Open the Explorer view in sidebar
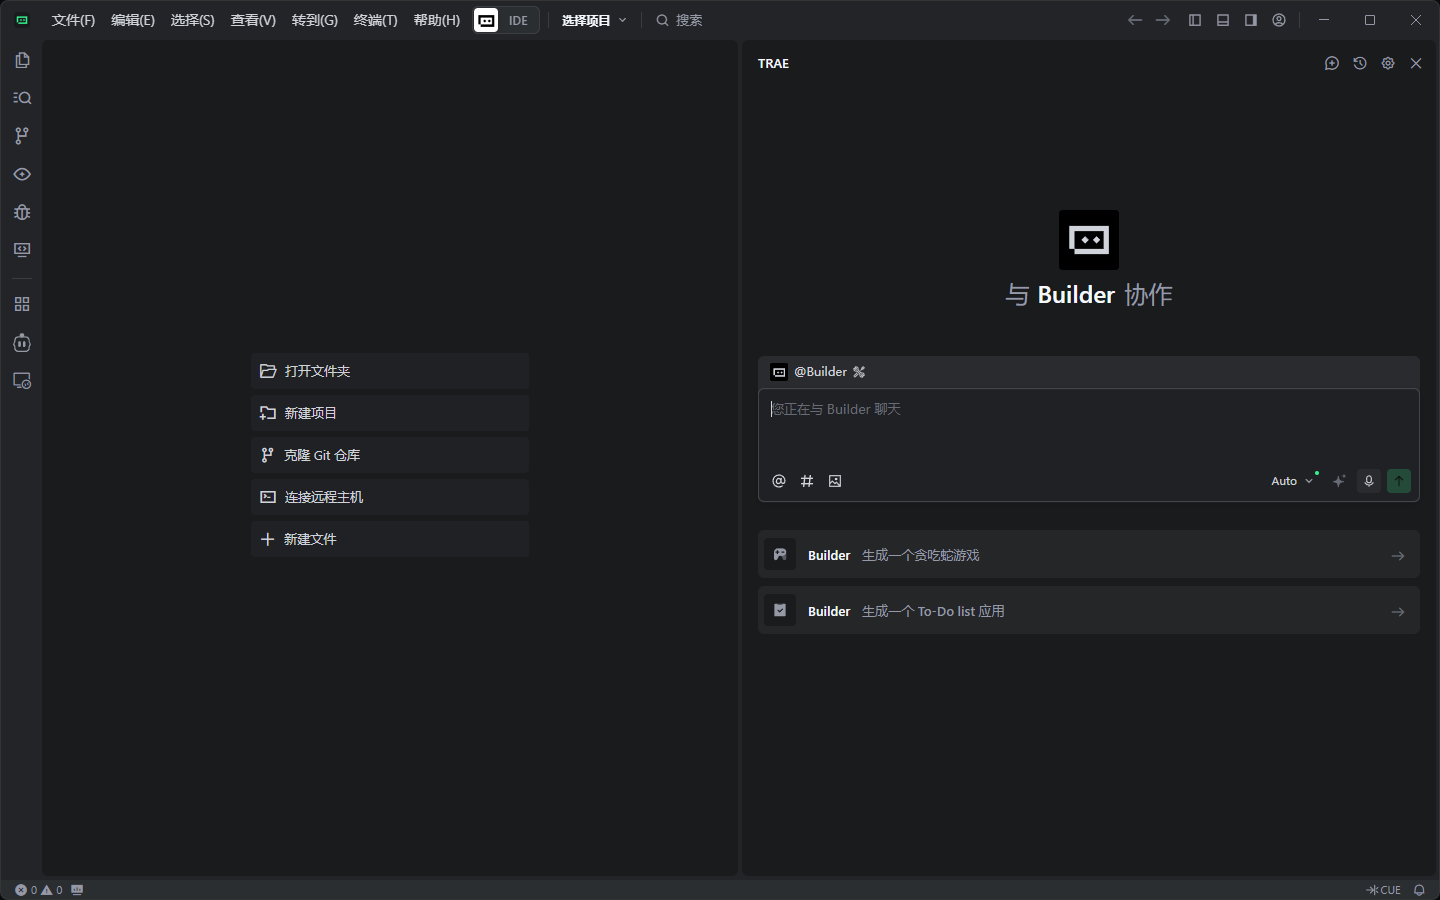Viewport: 1440px width, 900px height. 22,60
